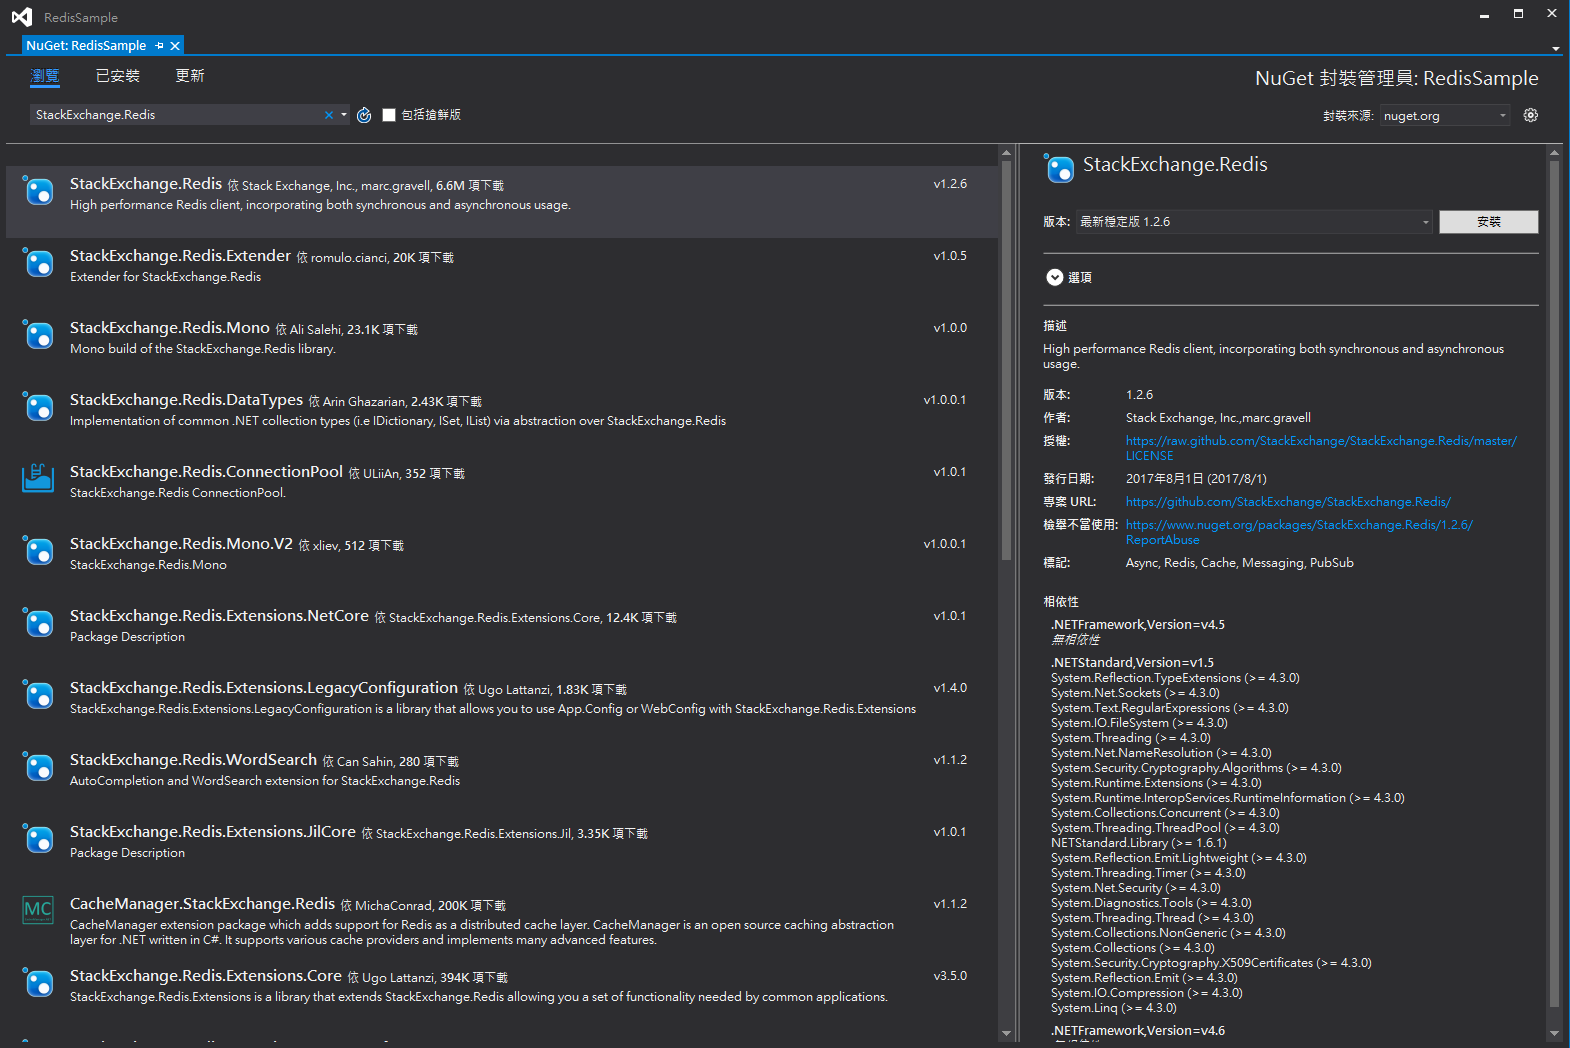The width and height of the screenshot is (1570, 1048).
Task: Close the NuGet: RedisSample tab
Action: coord(175,45)
